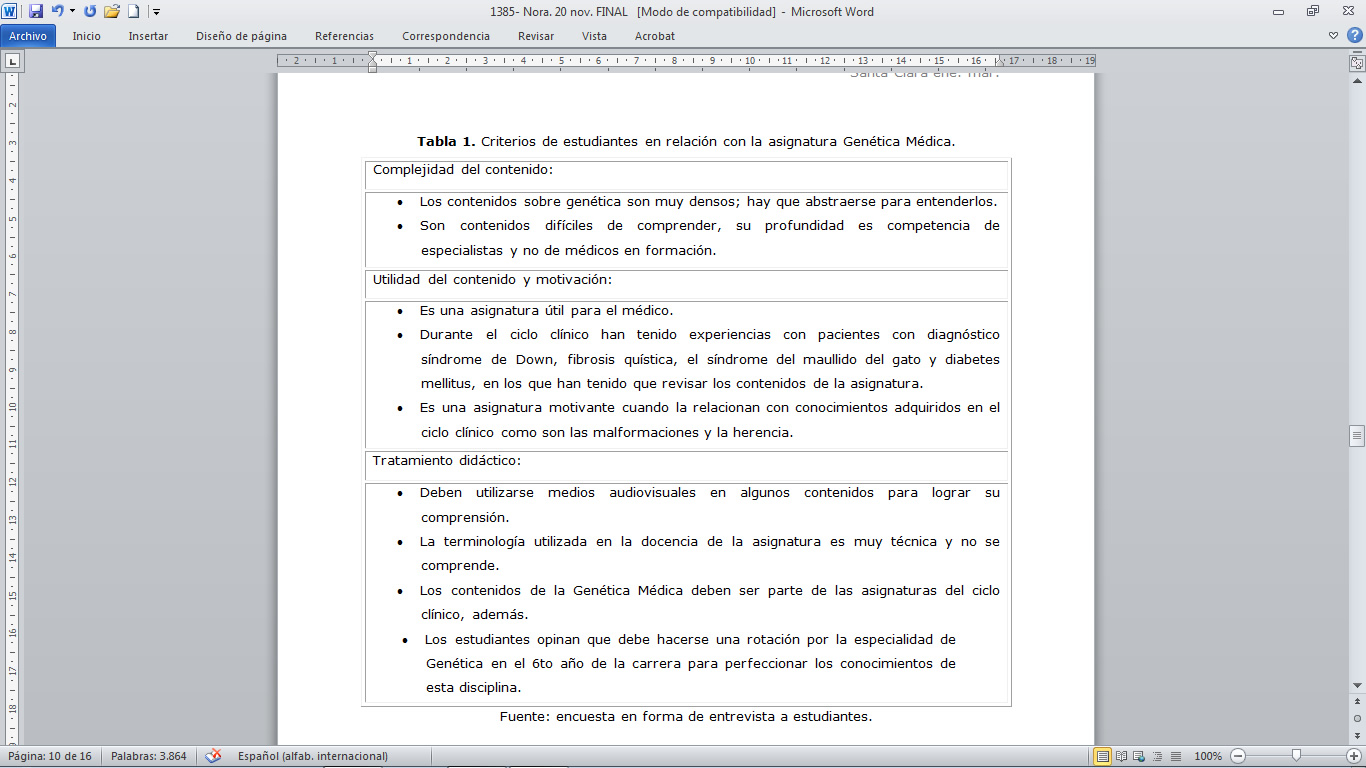1366x768 pixels.
Task: Expand the Undo history dropdown arrow
Action: [72, 12]
